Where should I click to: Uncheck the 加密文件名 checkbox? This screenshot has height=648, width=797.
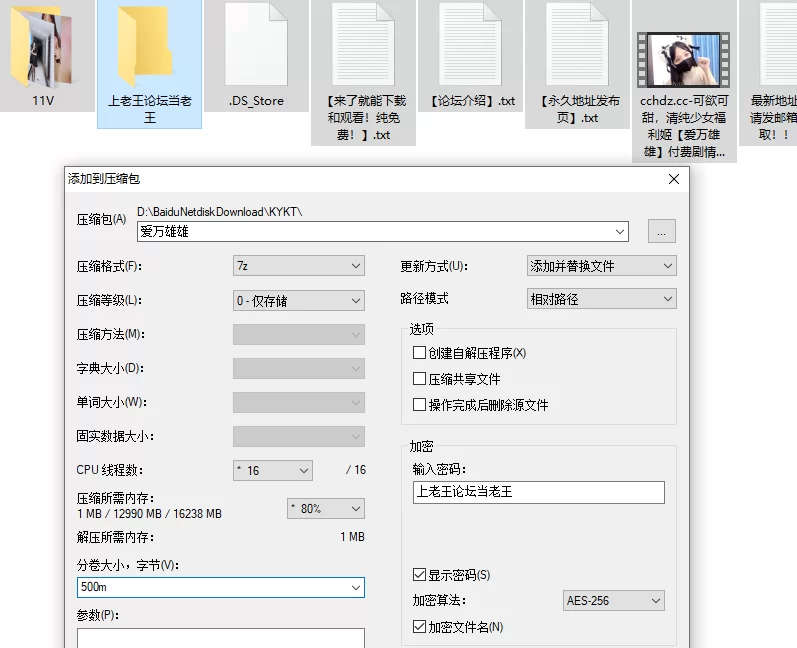[419, 627]
